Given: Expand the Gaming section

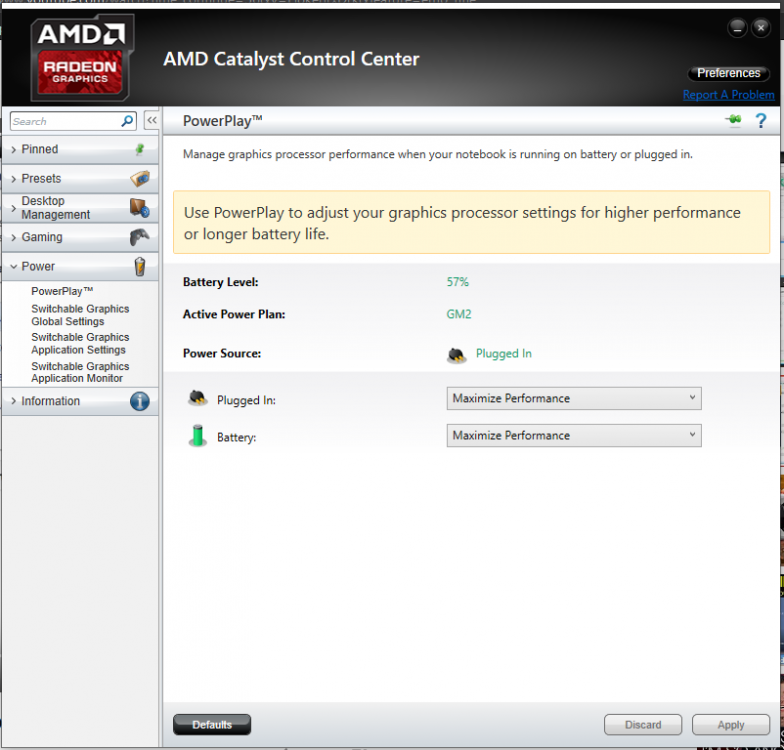Looking at the screenshot, I should click(x=80, y=237).
